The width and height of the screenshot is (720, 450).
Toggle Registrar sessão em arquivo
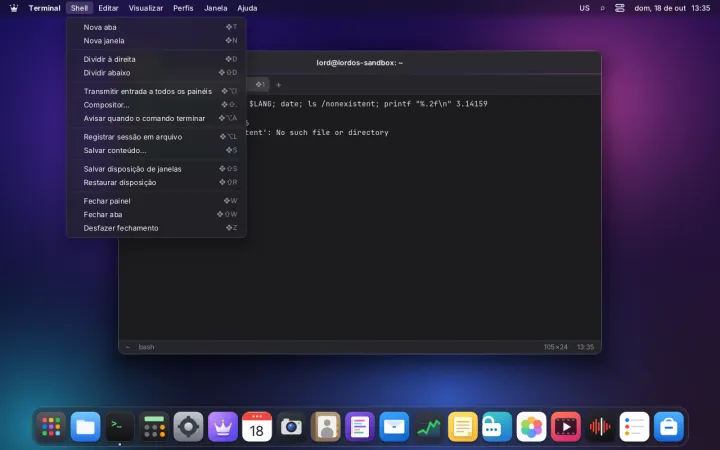point(157,137)
